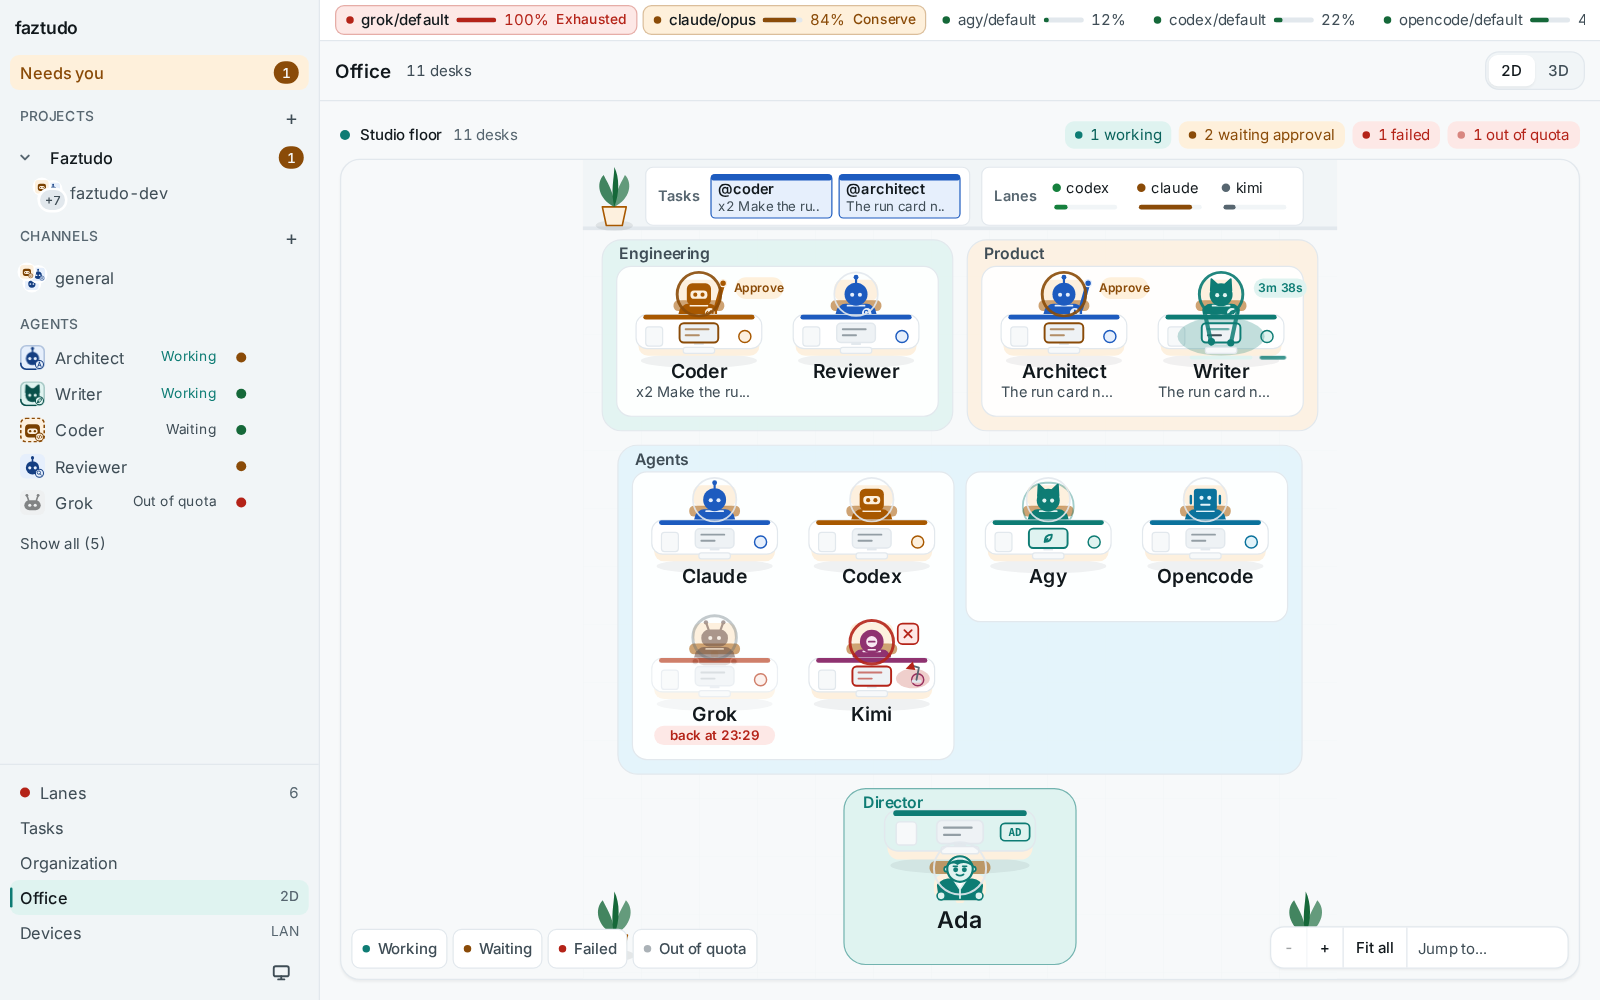Click the failed X badge on Kimi

click(908, 634)
